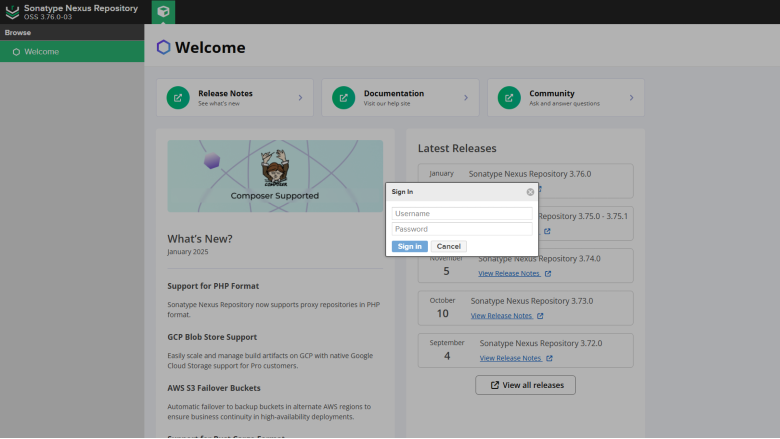The width and height of the screenshot is (780, 439).
Task: Click the Composer Supported banner image
Action: (275, 176)
